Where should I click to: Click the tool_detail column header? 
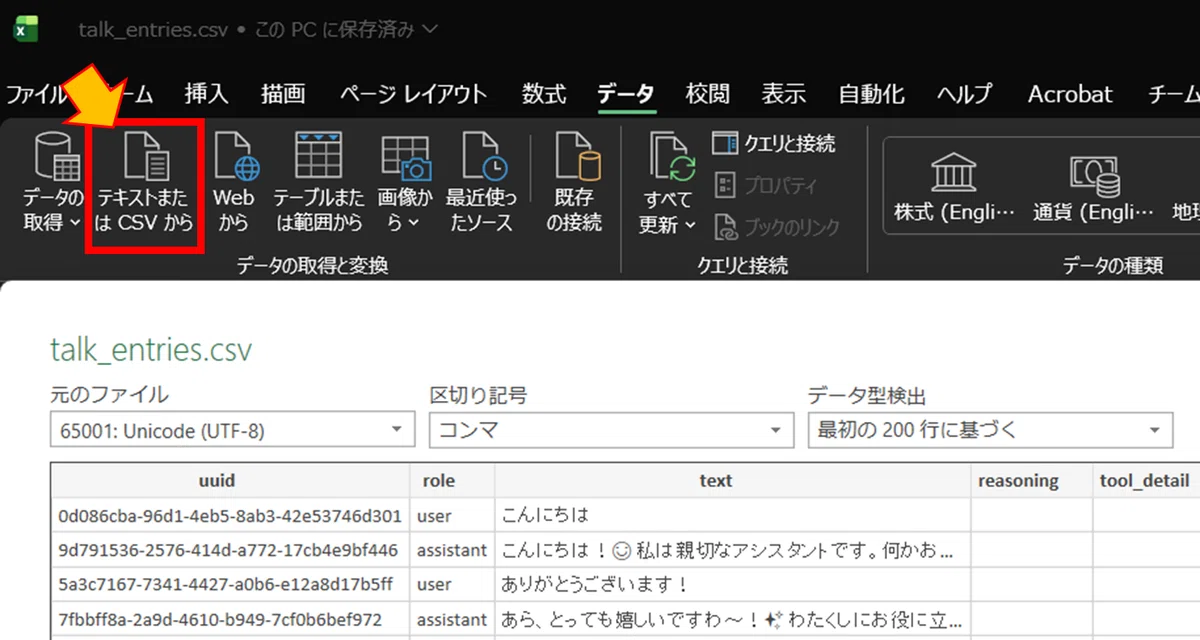click(1145, 481)
